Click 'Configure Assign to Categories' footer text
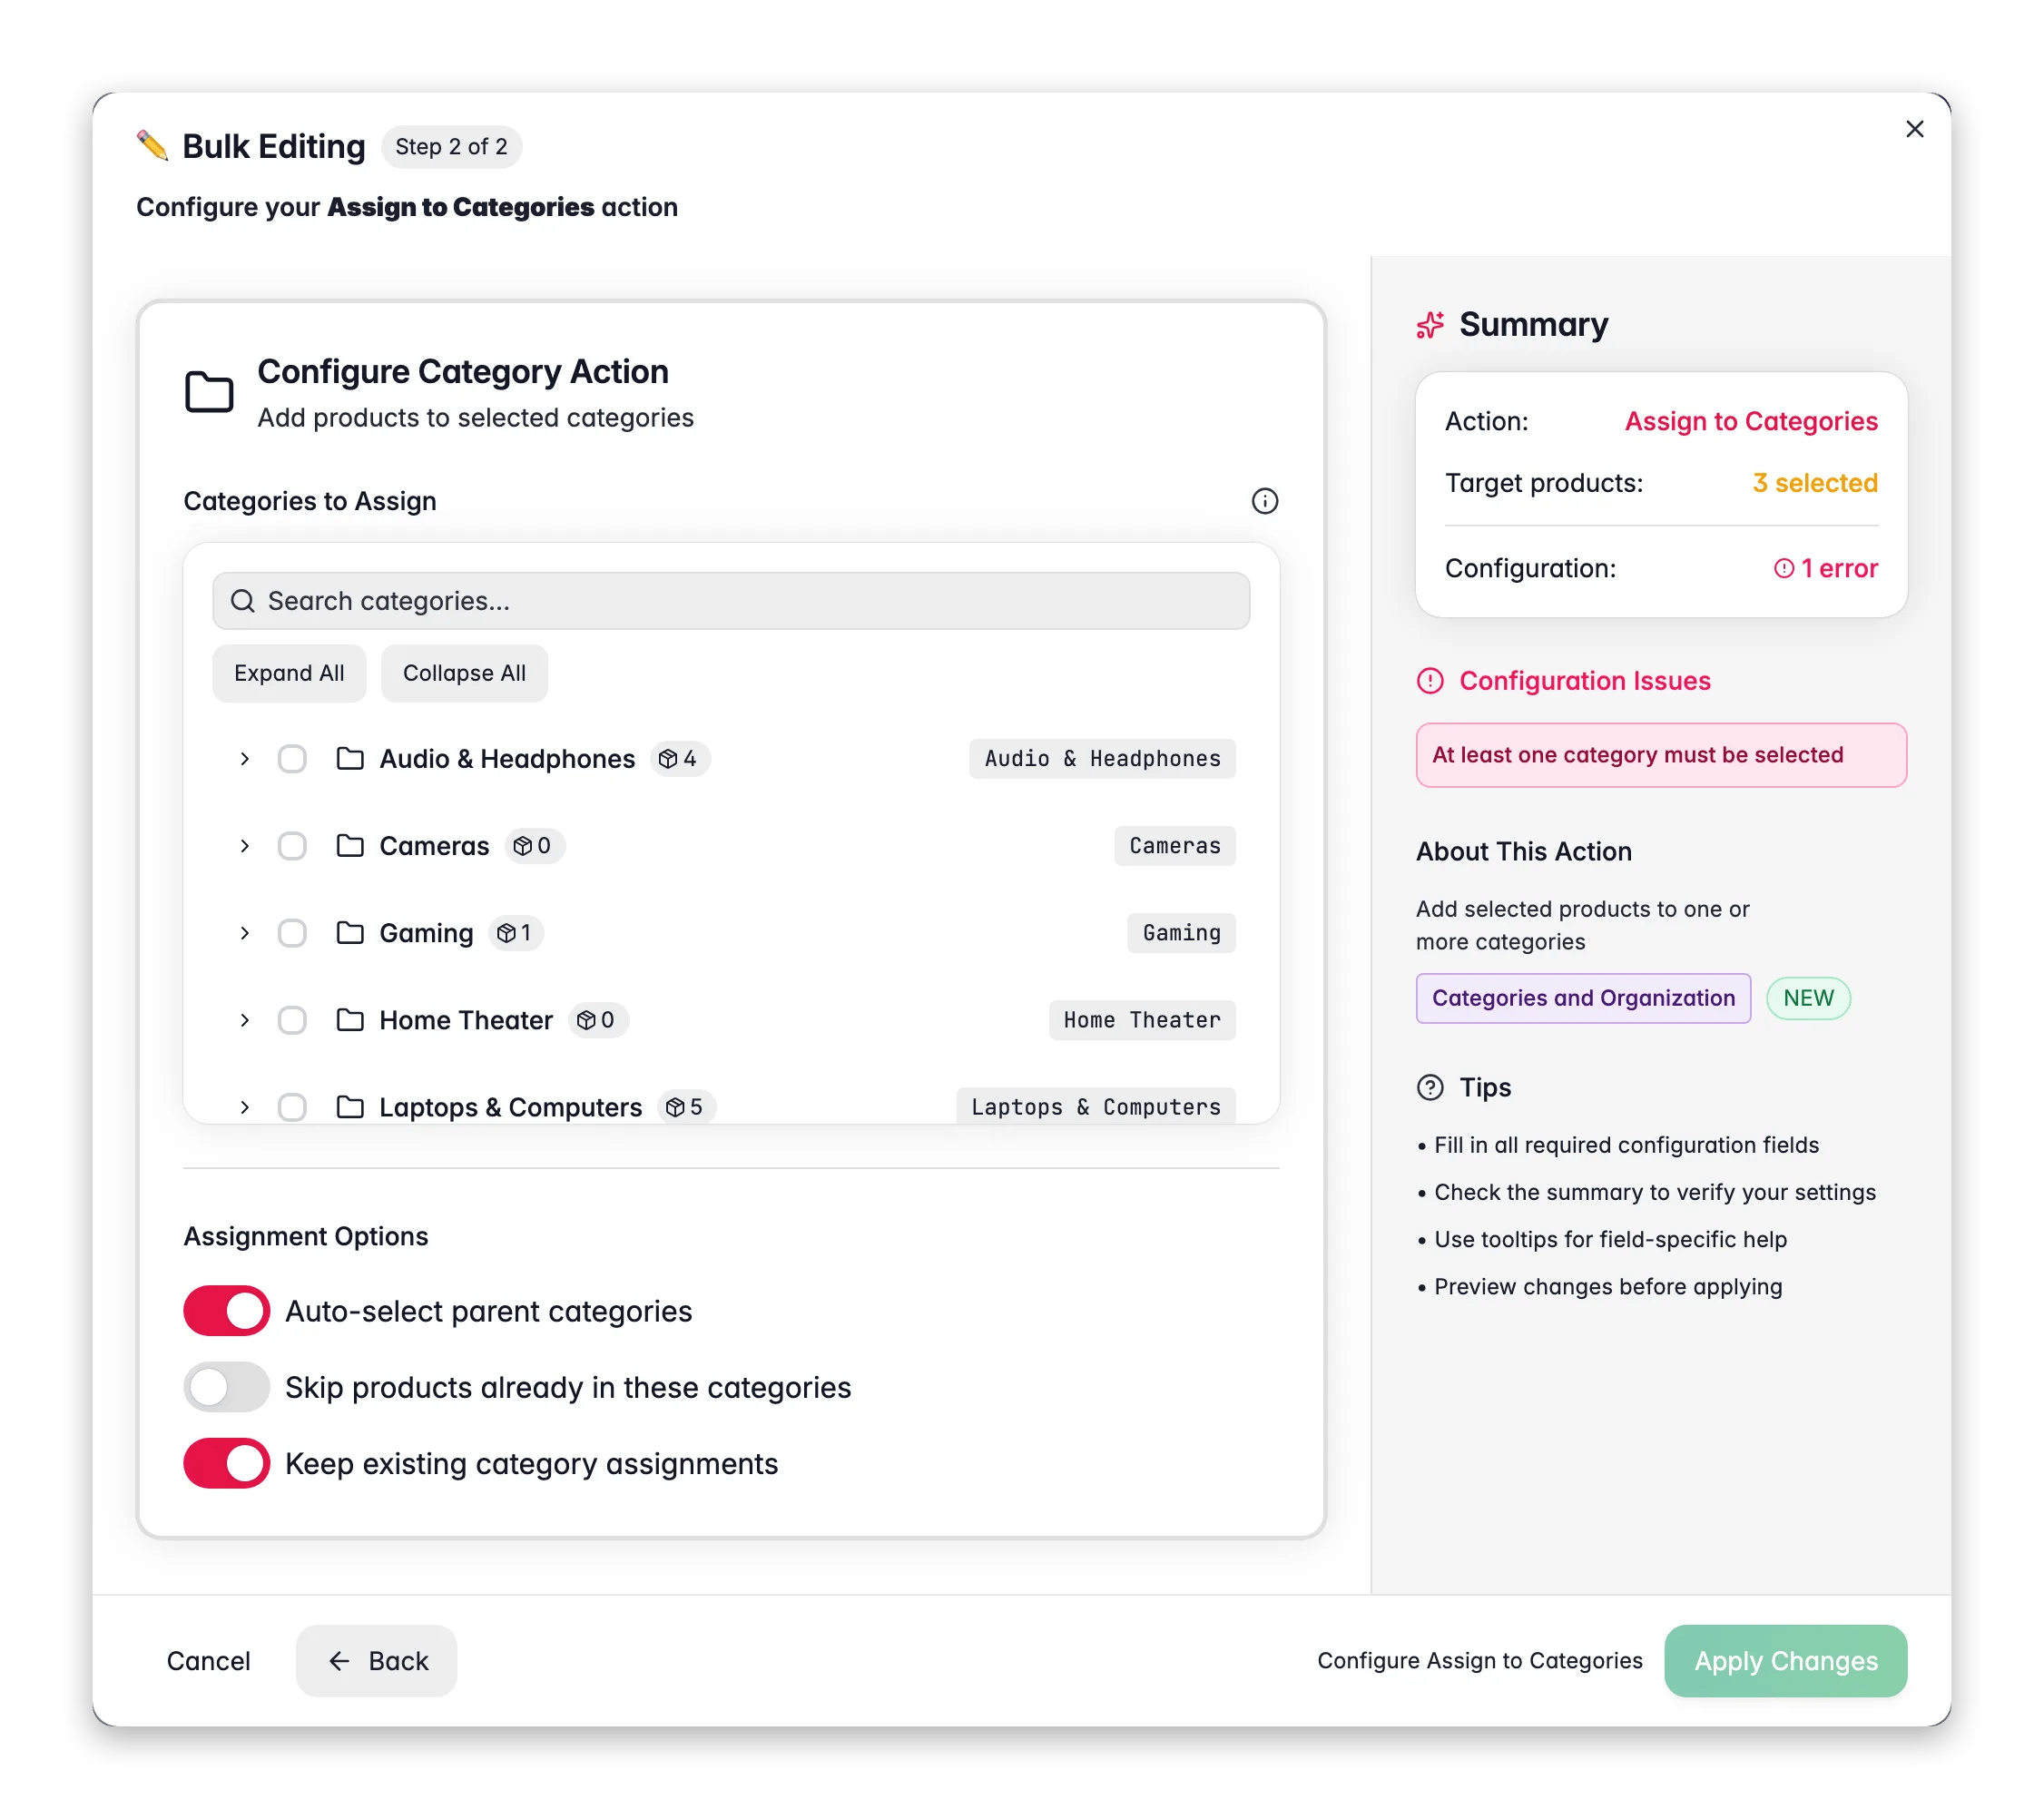The height and width of the screenshot is (1819, 2044). (x=1480, y=1661)
